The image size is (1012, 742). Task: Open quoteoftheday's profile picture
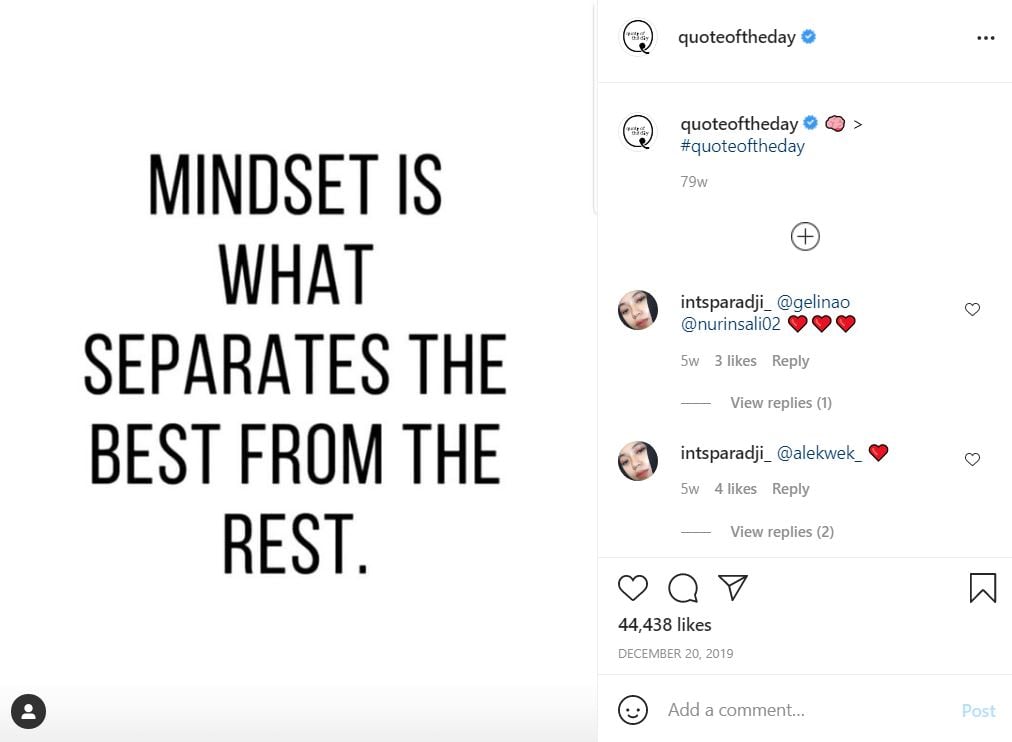coord(638,36)
